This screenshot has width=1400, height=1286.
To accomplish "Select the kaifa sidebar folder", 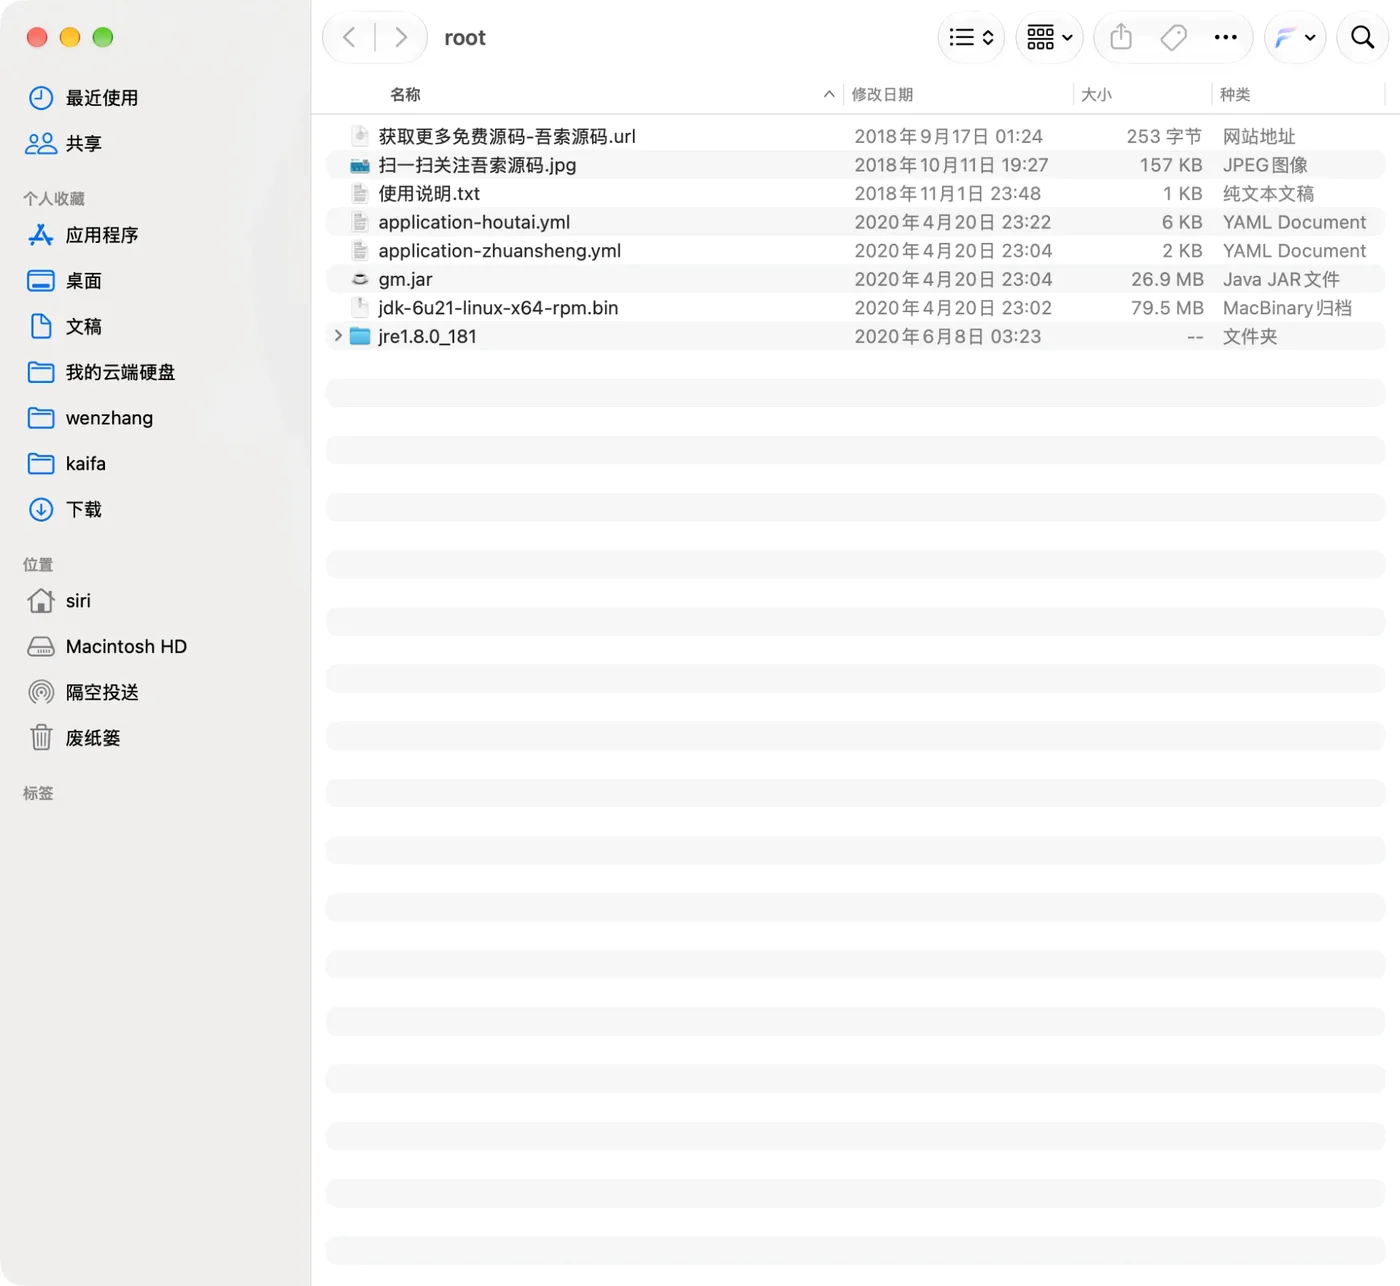I will click(x=85, y=464).
